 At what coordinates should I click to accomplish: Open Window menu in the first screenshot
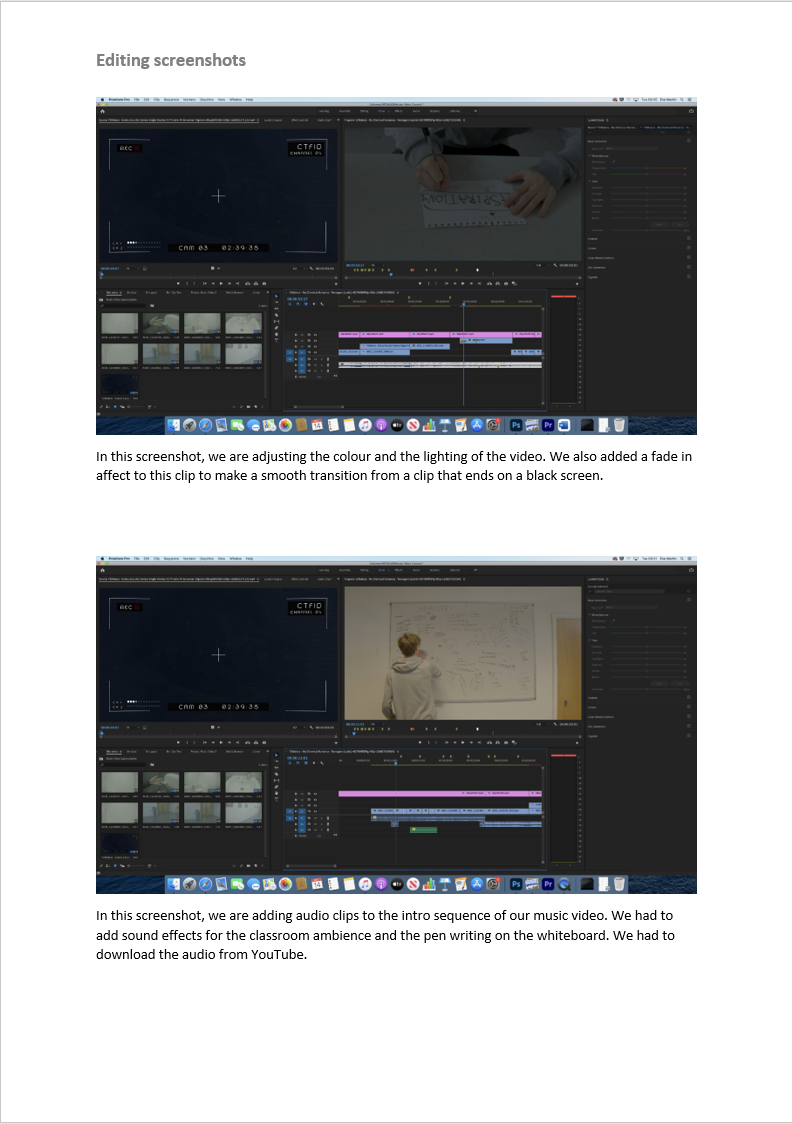pyautogui.click(x=236, y=99)
